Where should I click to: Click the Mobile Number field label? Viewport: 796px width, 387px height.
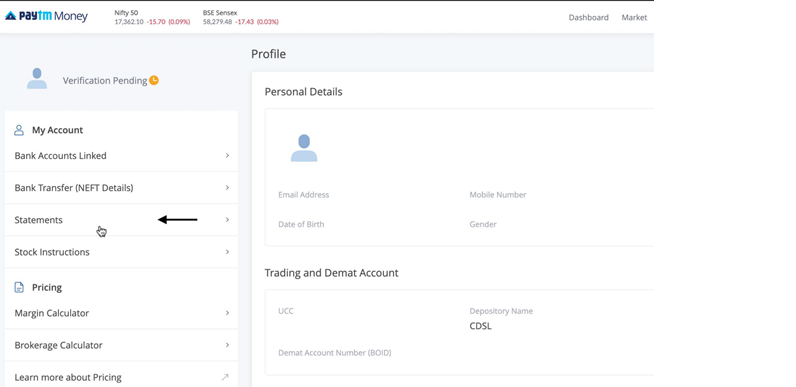pyautogui.click(x=498, y=195)
